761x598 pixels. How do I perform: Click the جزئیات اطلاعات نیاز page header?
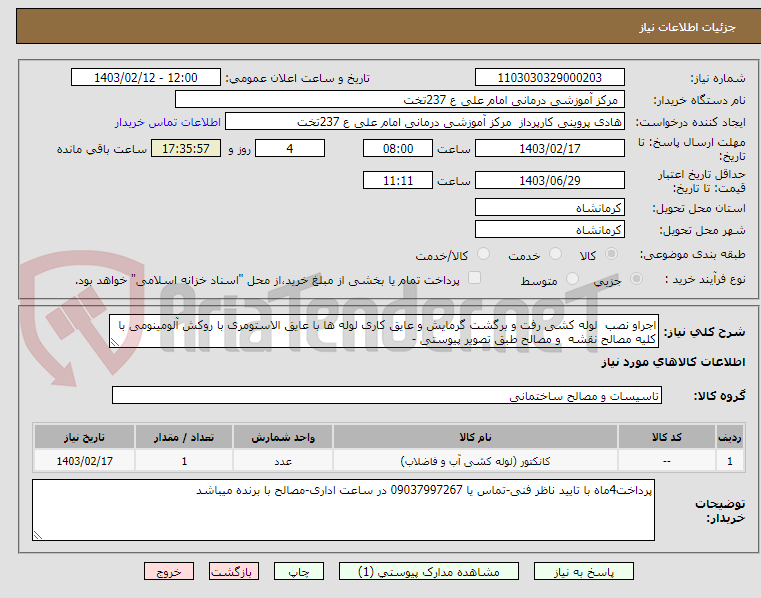pos(687,27)
